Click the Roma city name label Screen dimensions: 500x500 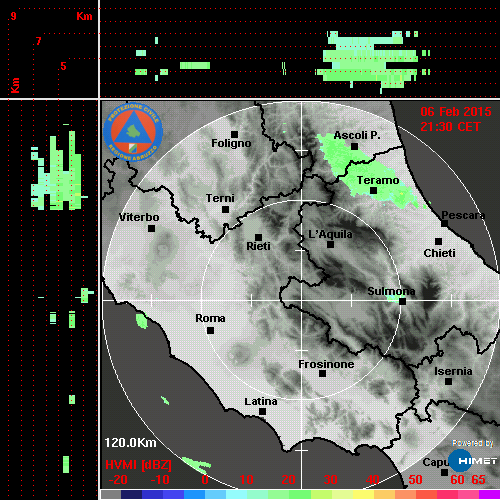[210, 318]
